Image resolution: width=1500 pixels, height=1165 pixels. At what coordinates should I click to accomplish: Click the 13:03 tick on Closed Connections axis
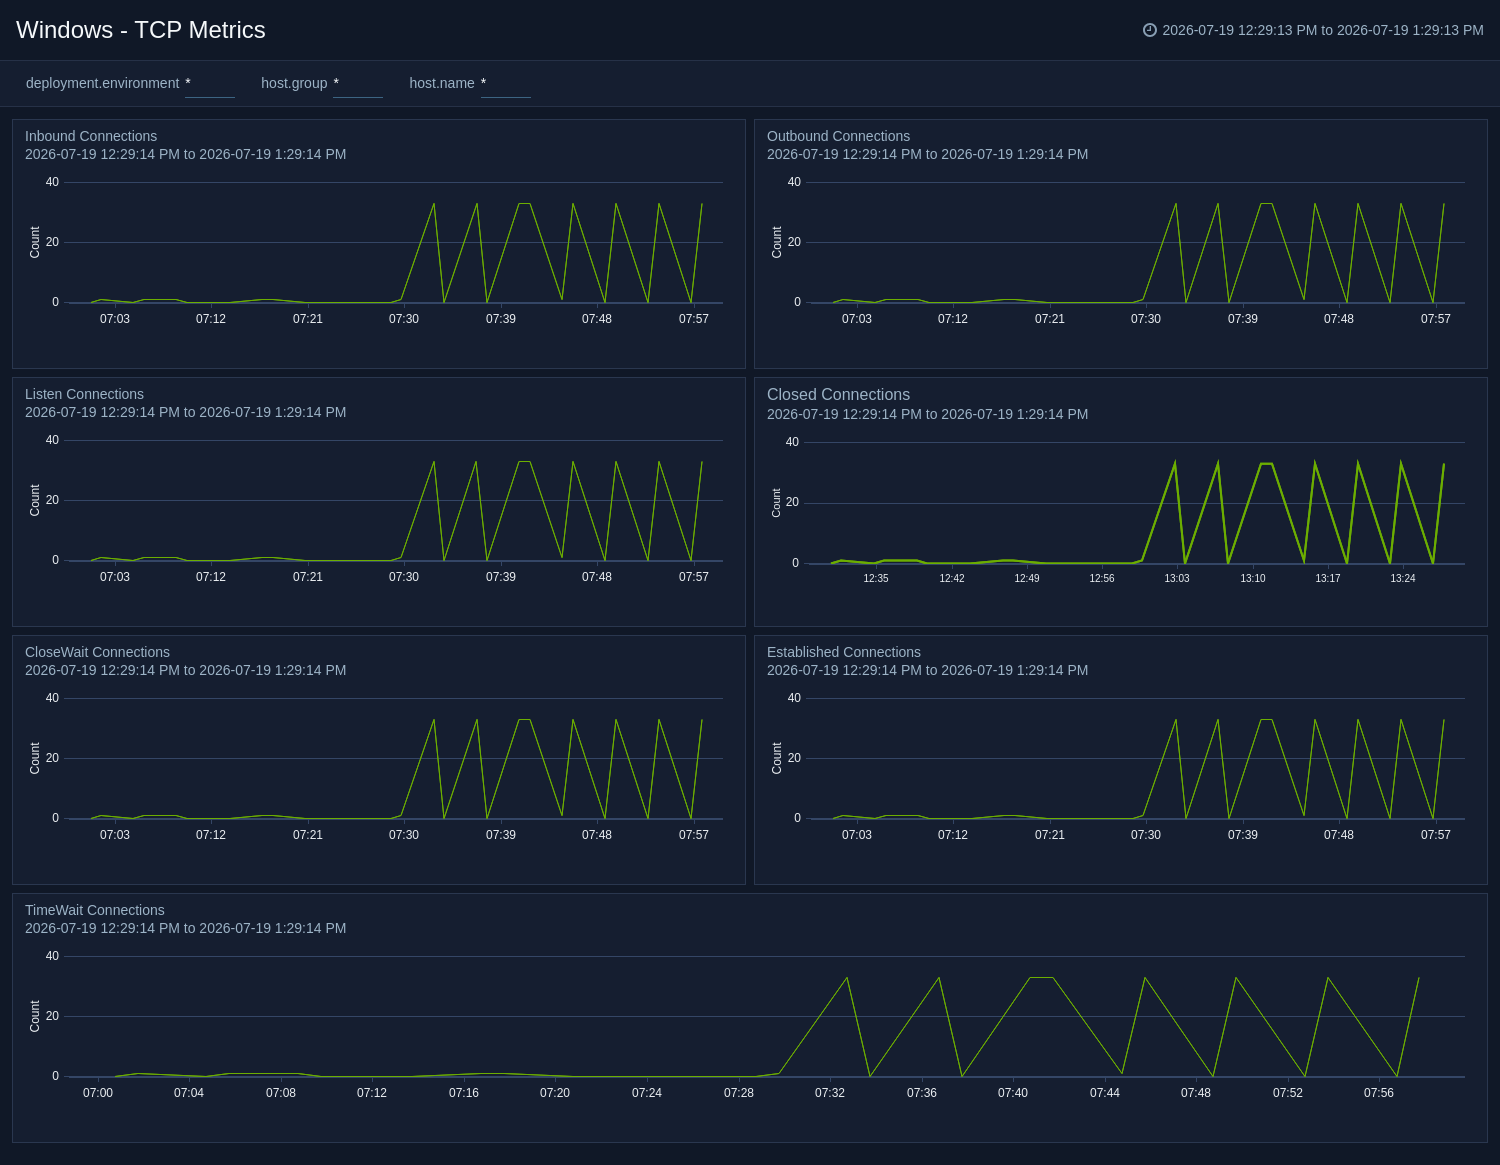point(1177,578)
